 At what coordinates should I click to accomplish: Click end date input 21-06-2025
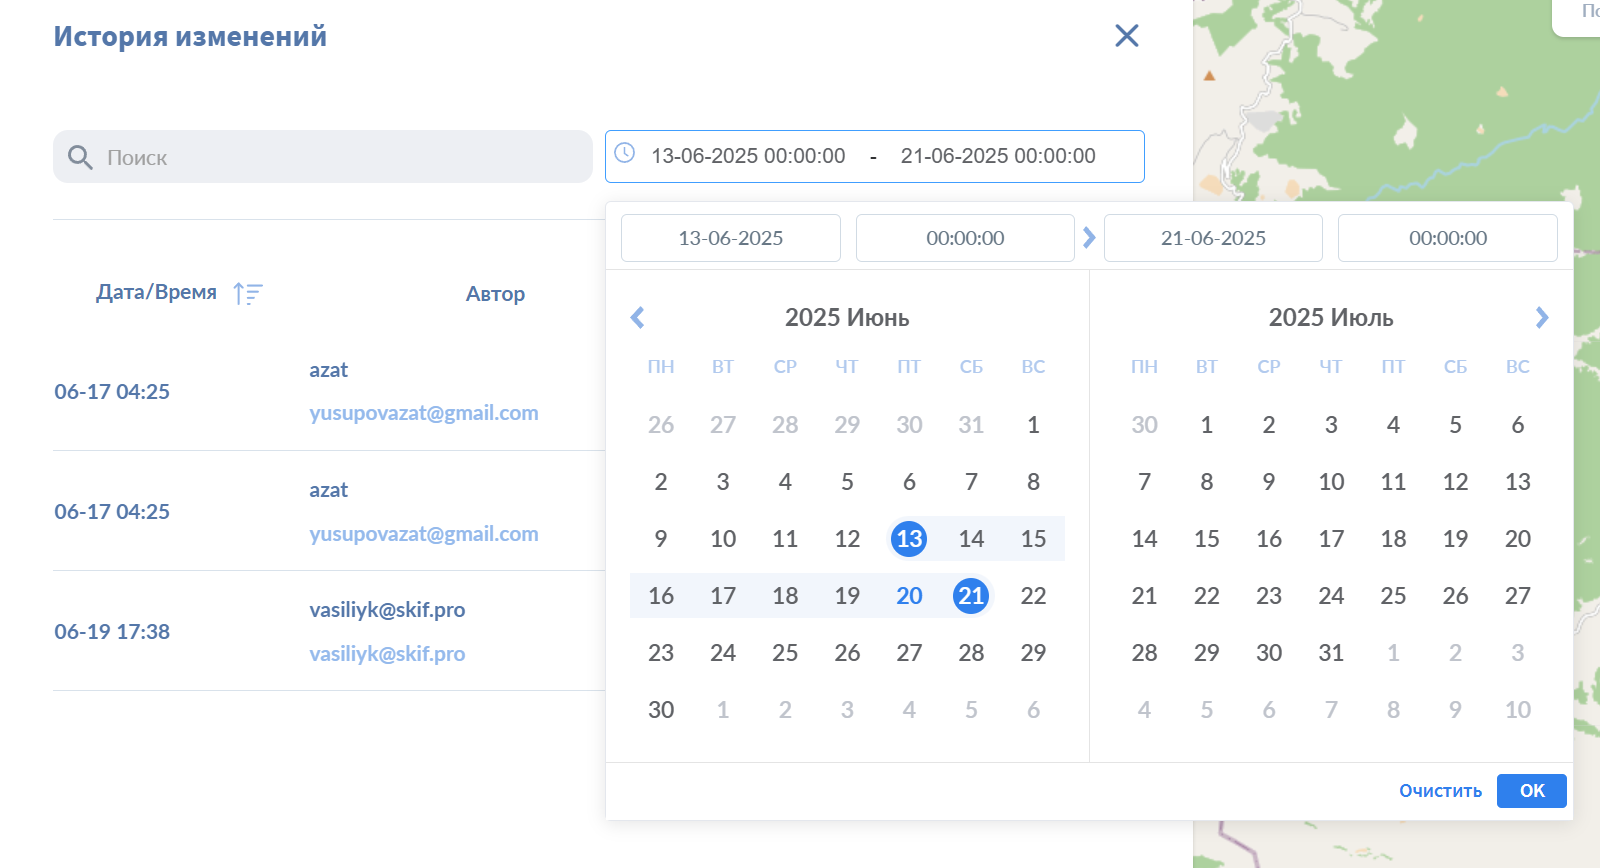pyautogui.click(x=1212, y=238)
